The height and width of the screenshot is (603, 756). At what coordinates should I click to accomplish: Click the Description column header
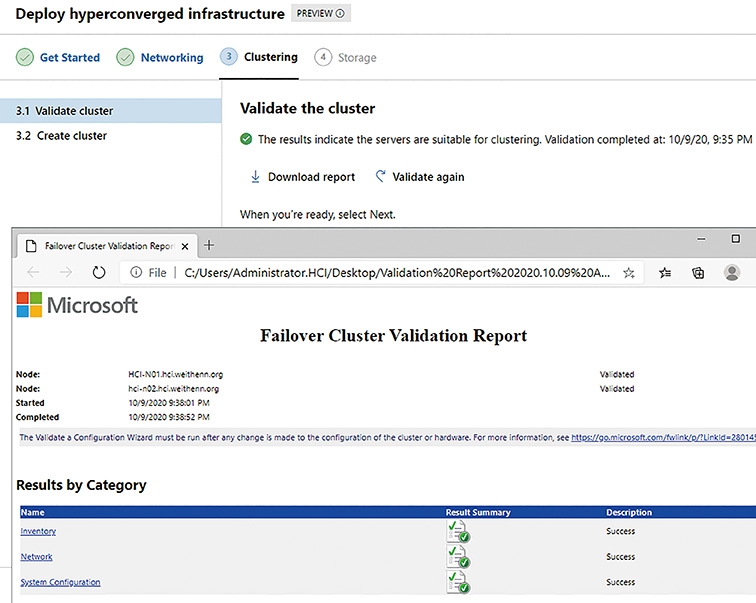click(x=629, y=512)
